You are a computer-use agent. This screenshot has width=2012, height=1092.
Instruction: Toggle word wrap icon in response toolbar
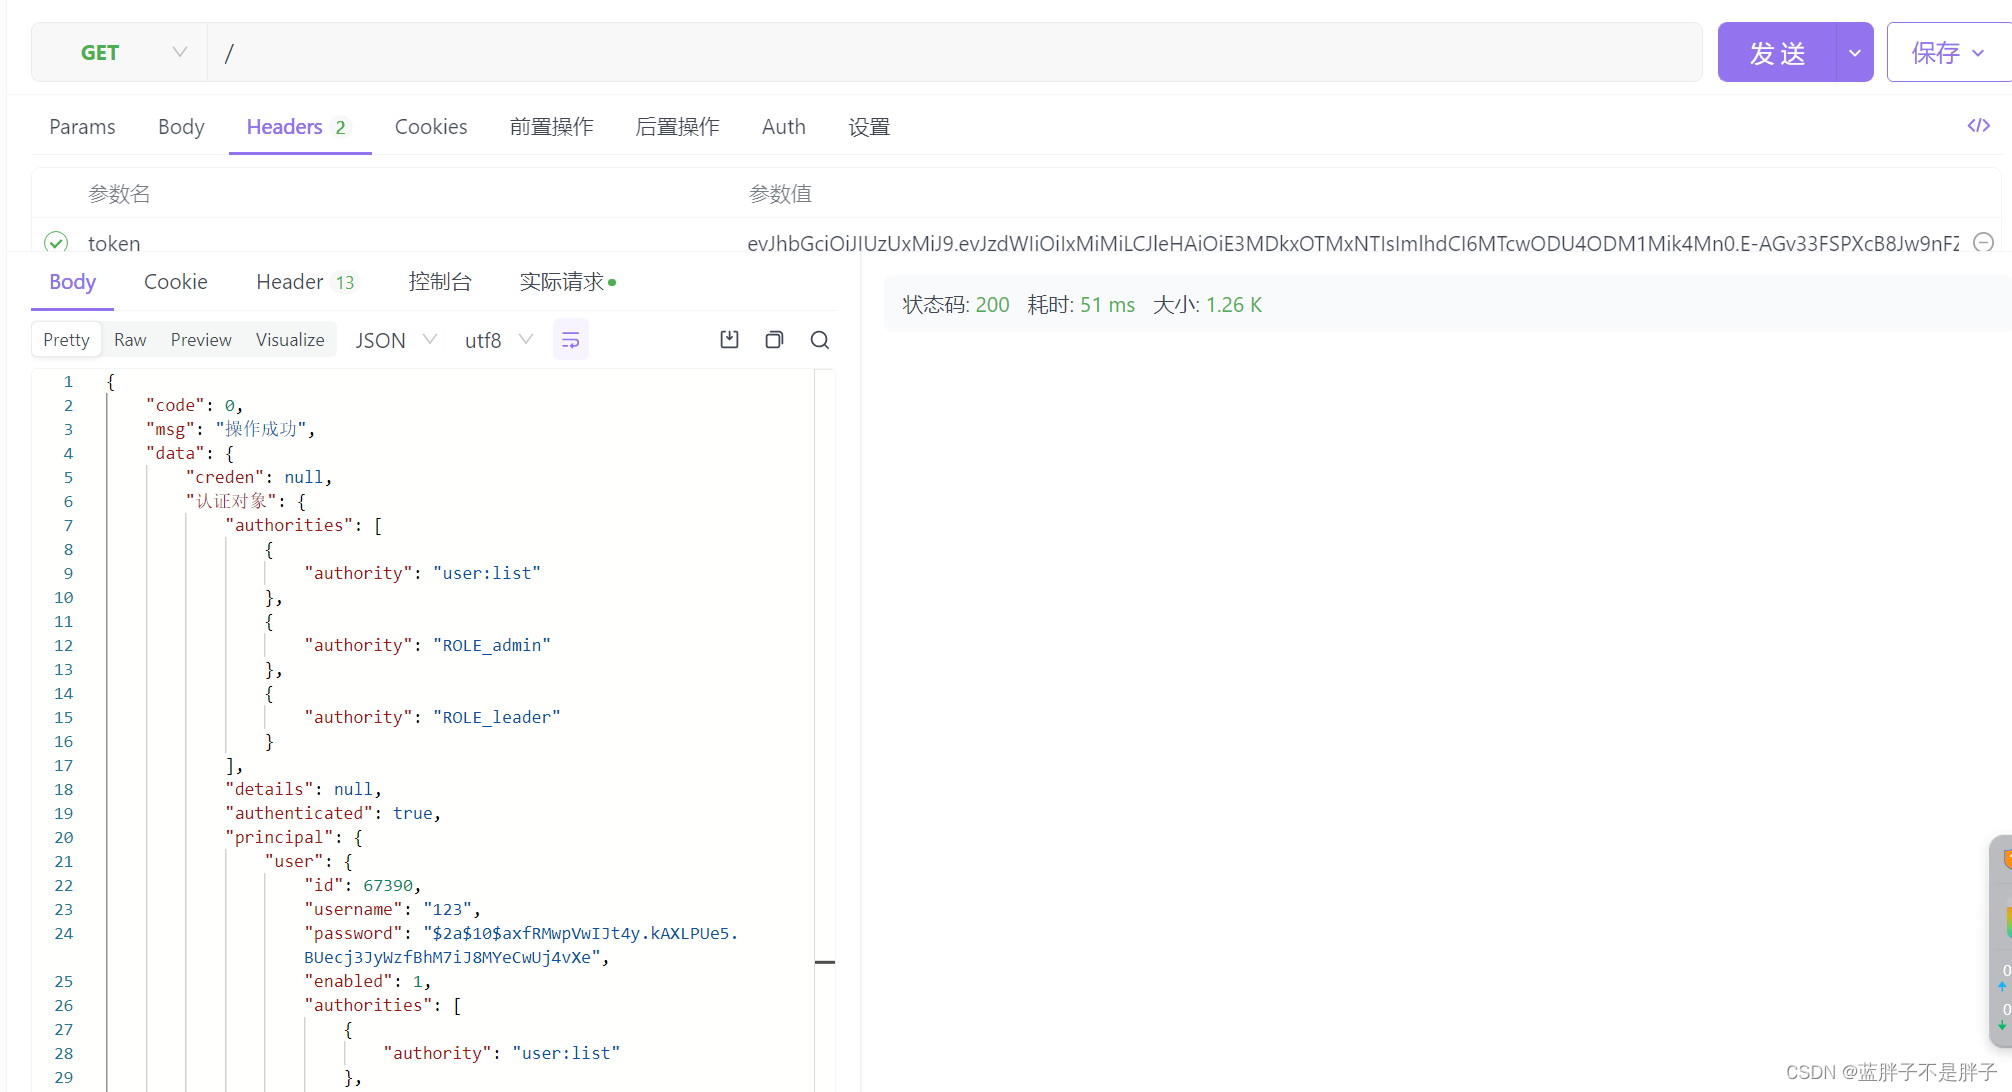click(x=571, y=340)
